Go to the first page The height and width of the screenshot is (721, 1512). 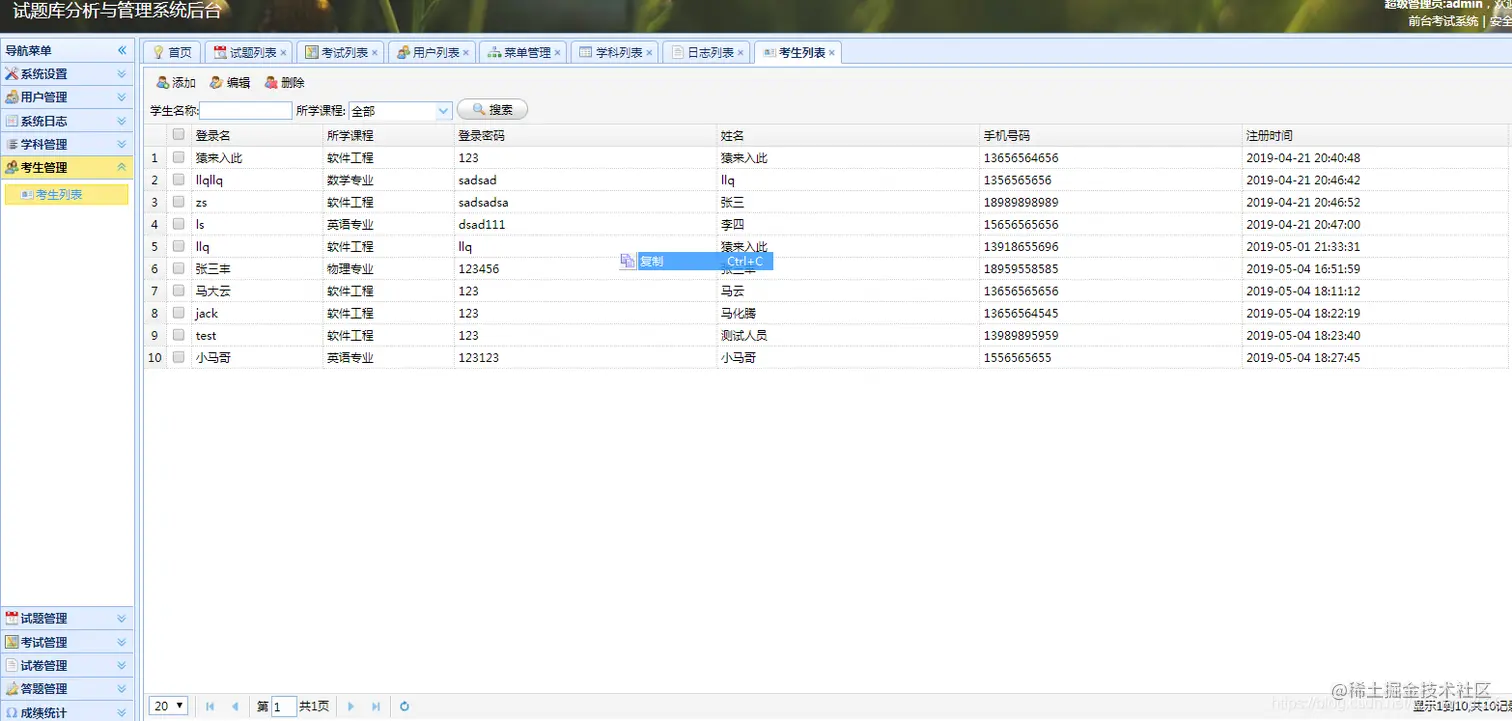(210, 707)
